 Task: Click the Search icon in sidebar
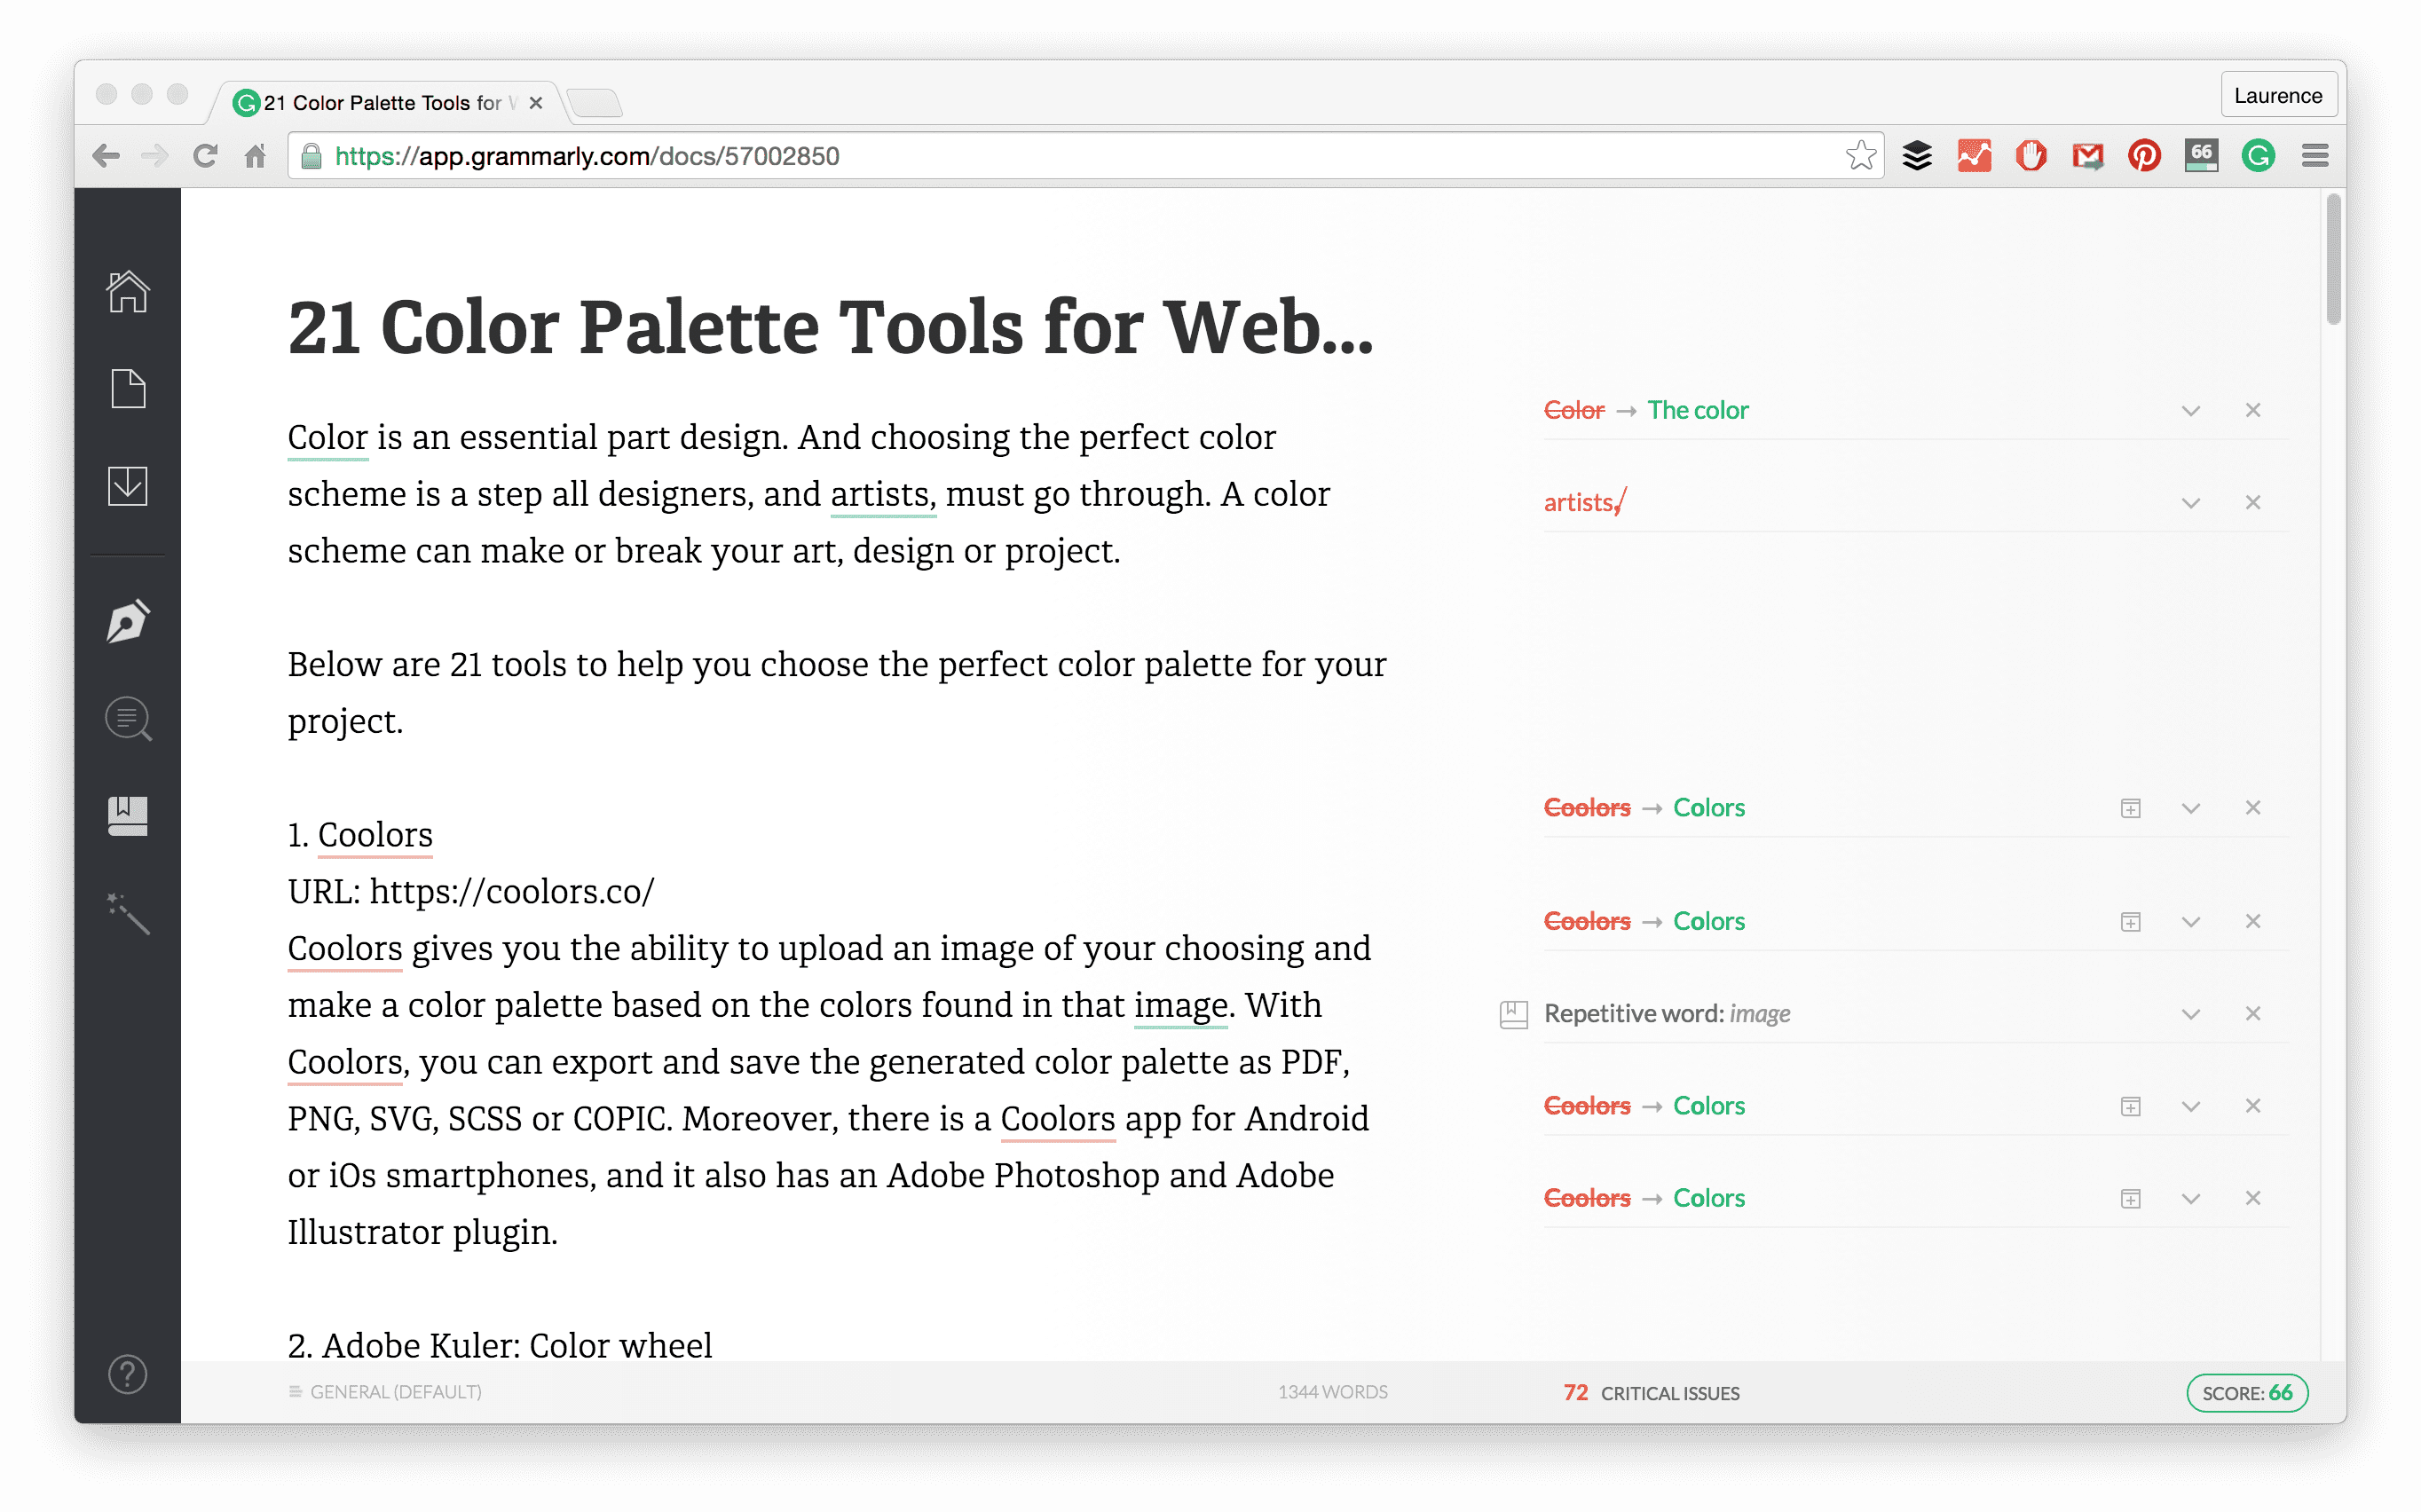(x=129, y=718)
